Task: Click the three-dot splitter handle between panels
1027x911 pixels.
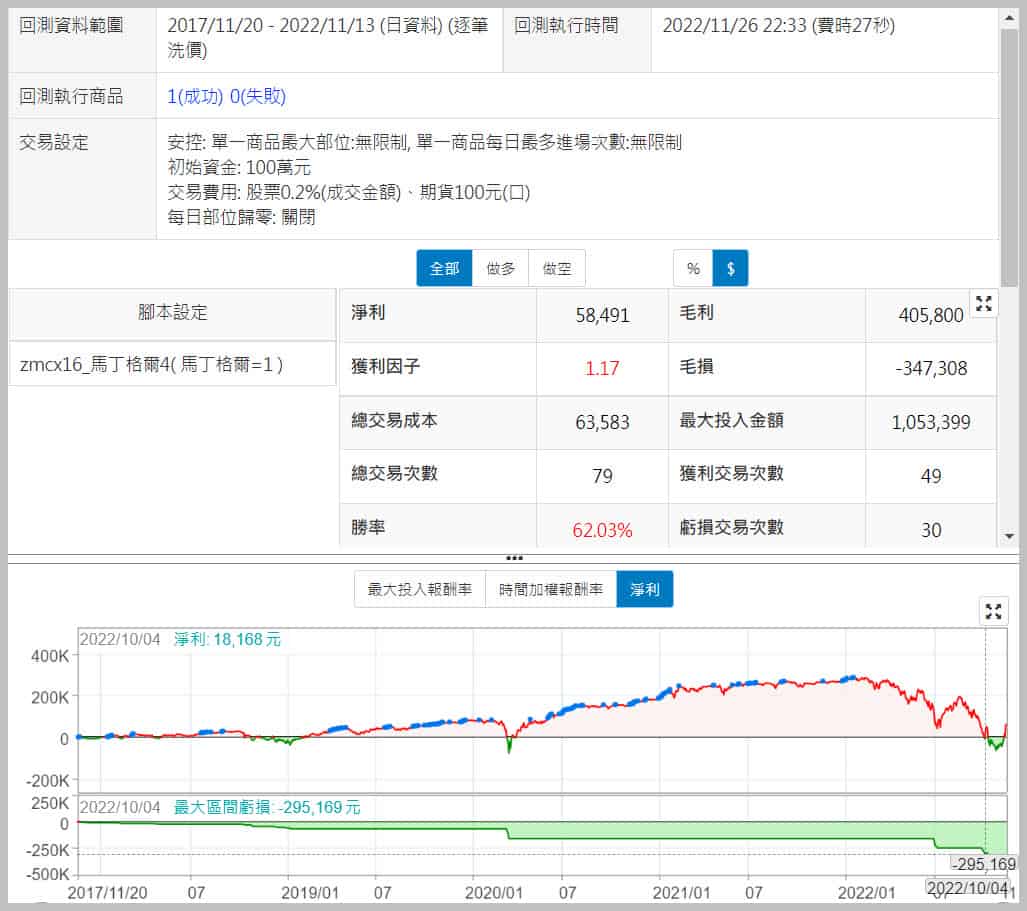Action: tap(514, 558)
